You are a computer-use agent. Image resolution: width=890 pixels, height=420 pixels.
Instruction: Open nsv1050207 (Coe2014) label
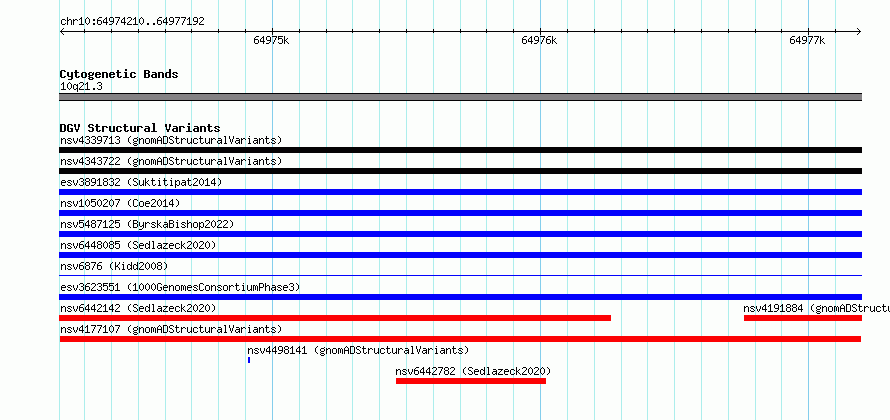click(x=120, y=203)
